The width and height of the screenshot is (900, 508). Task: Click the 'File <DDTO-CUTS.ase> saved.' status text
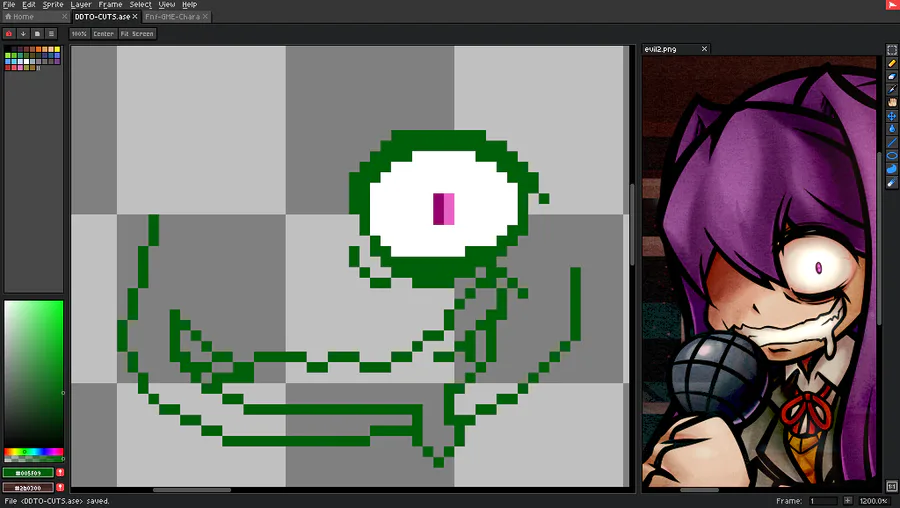tap(57, 501)
